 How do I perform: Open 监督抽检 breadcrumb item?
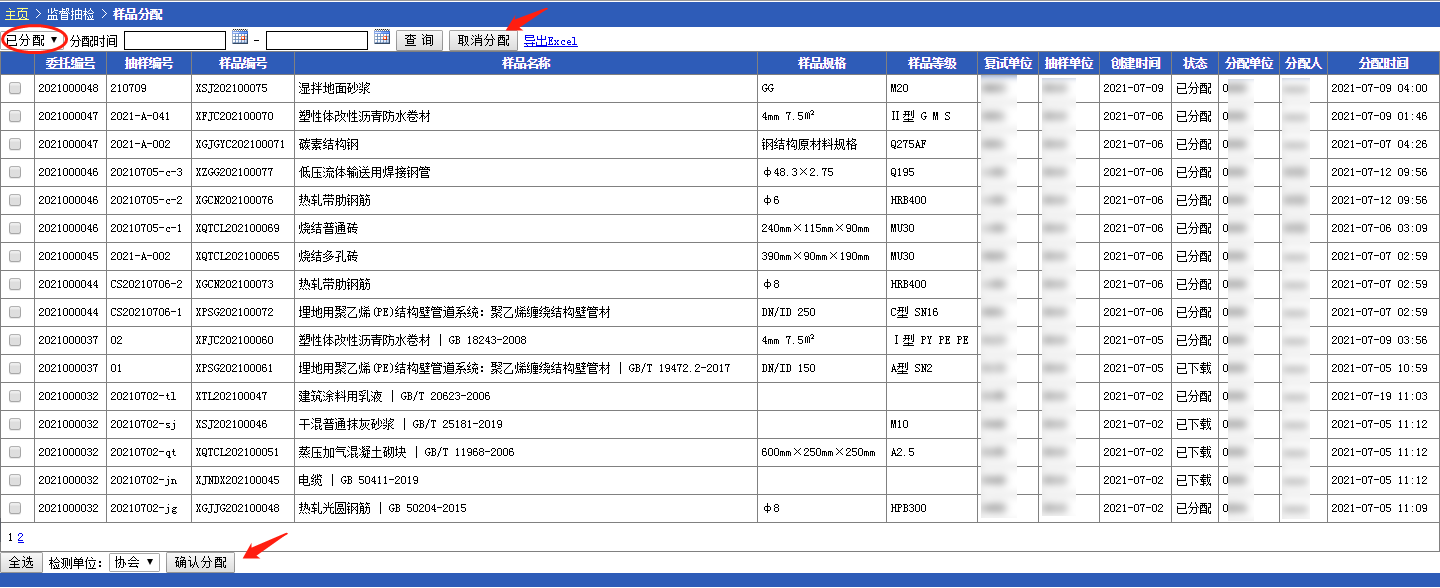pyautogui.click(x=71, y=14)
